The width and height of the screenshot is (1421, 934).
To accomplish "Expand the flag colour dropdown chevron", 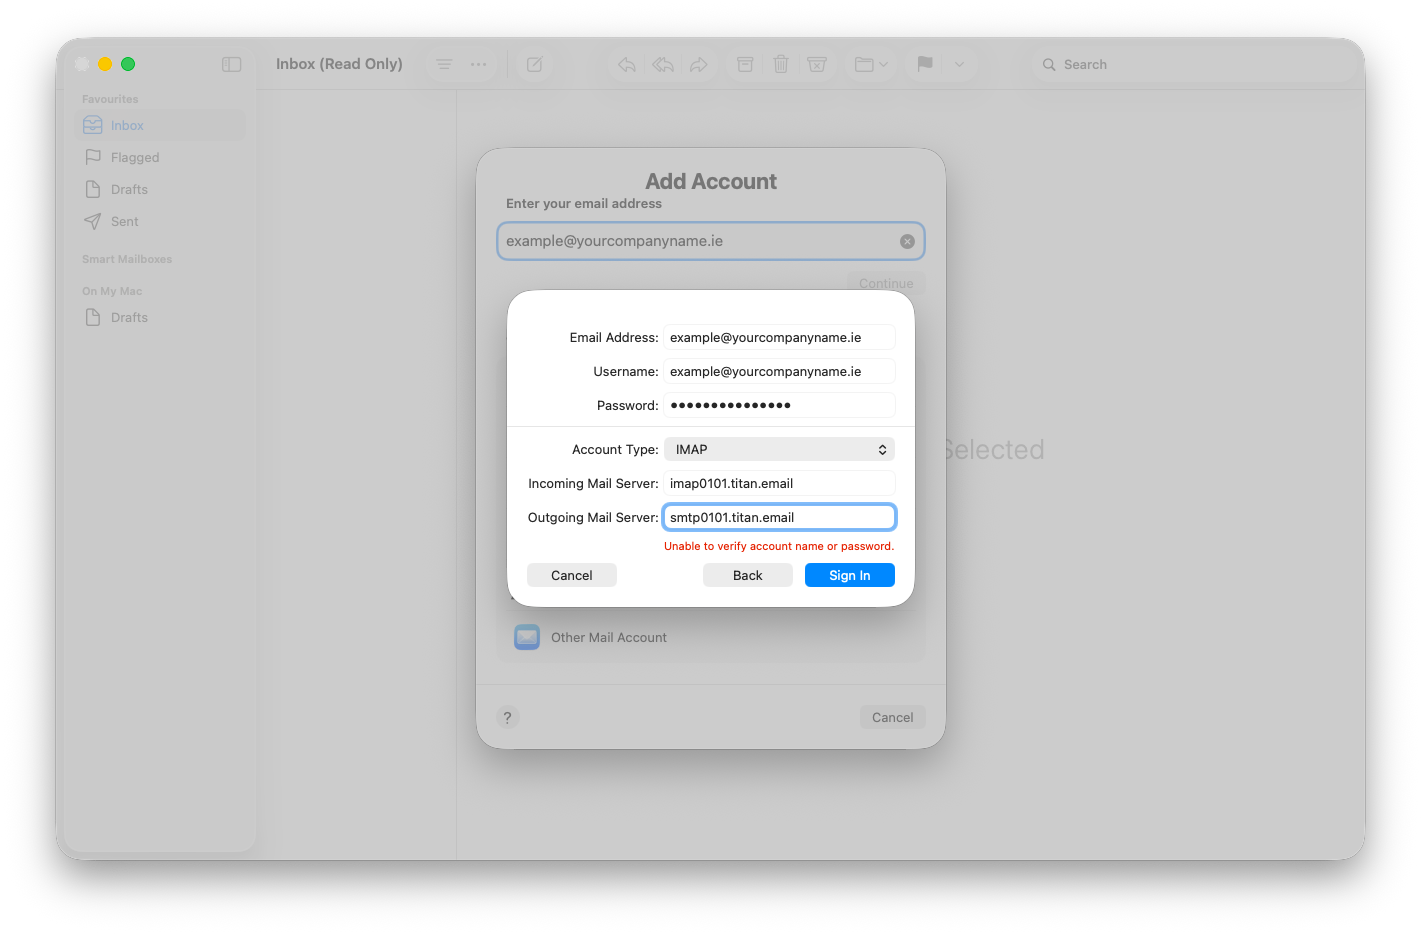I will point(959,64).
